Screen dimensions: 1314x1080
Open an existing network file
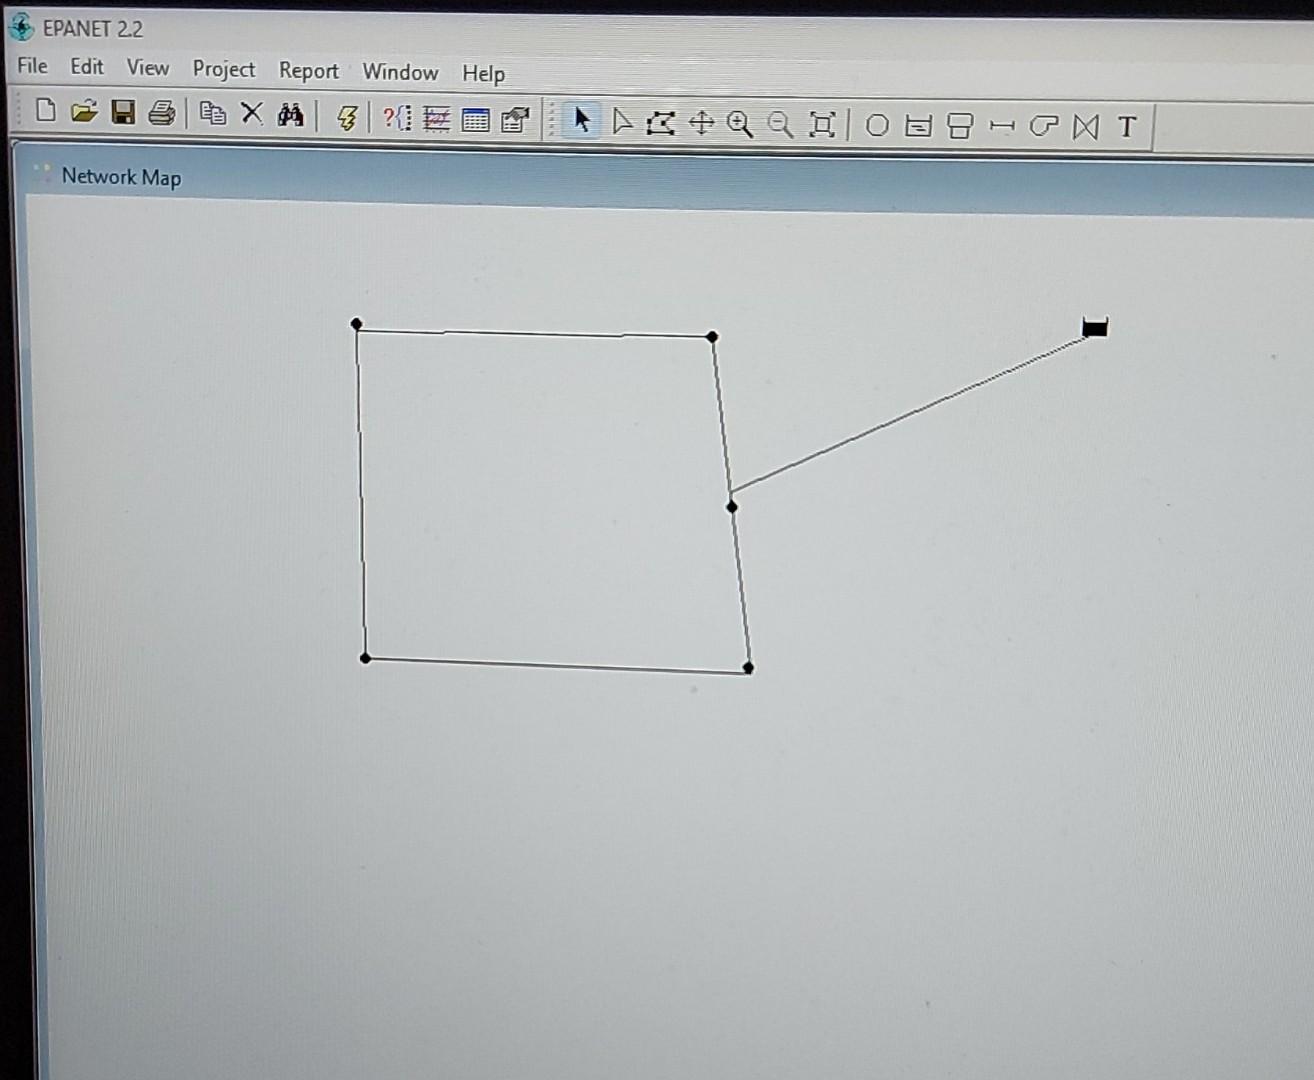84,114
